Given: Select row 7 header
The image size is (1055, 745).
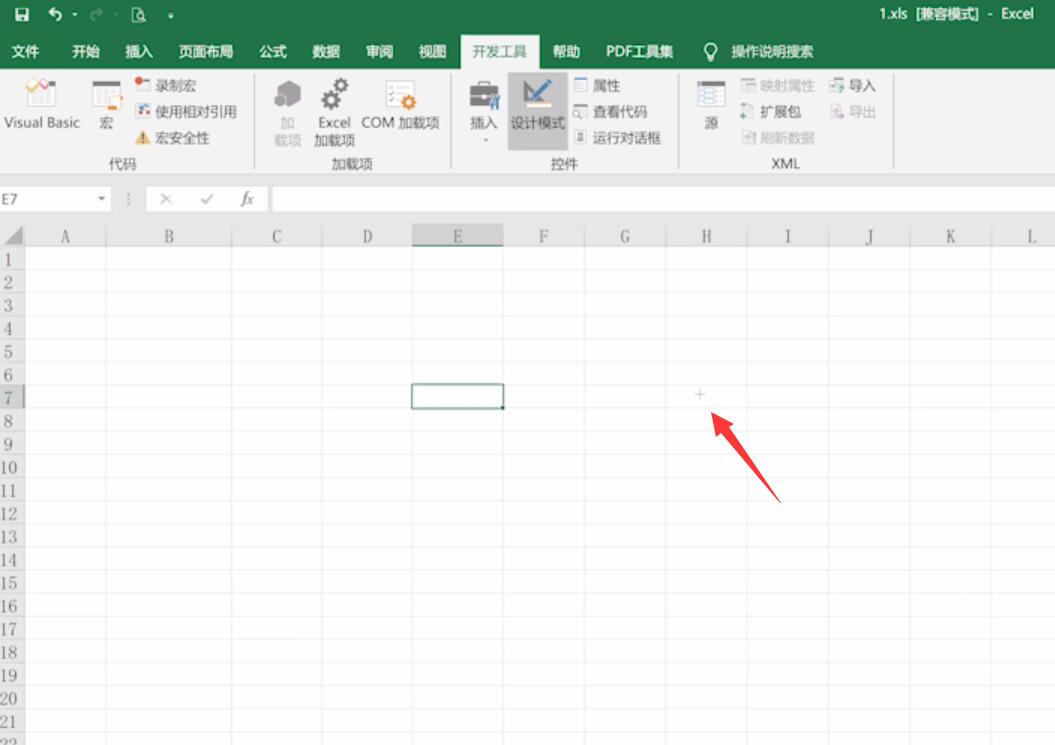Looking at the screenshot, I should (x=12, y=397).
